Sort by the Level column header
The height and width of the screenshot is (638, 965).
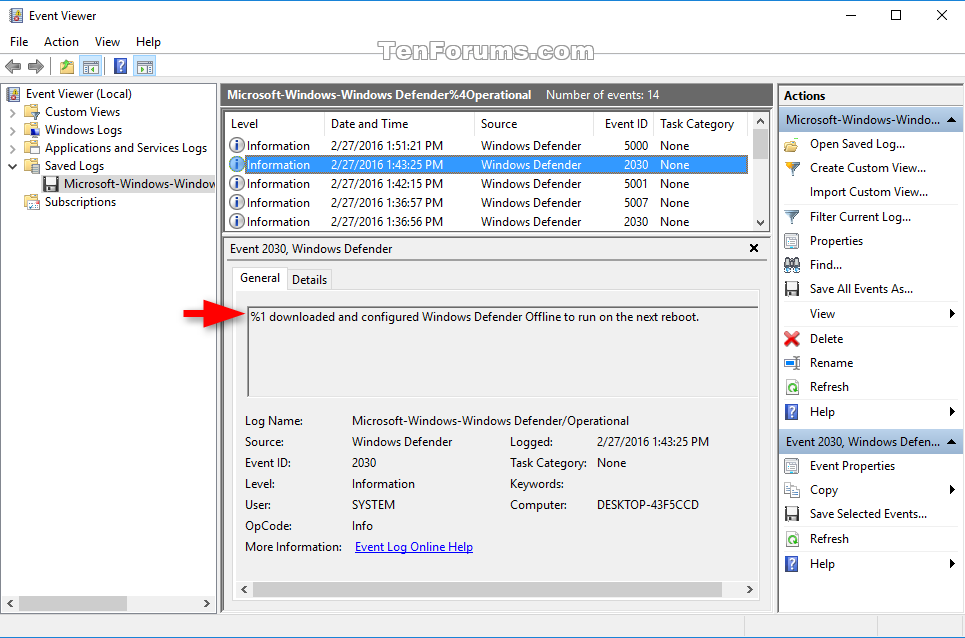point(274,124)
